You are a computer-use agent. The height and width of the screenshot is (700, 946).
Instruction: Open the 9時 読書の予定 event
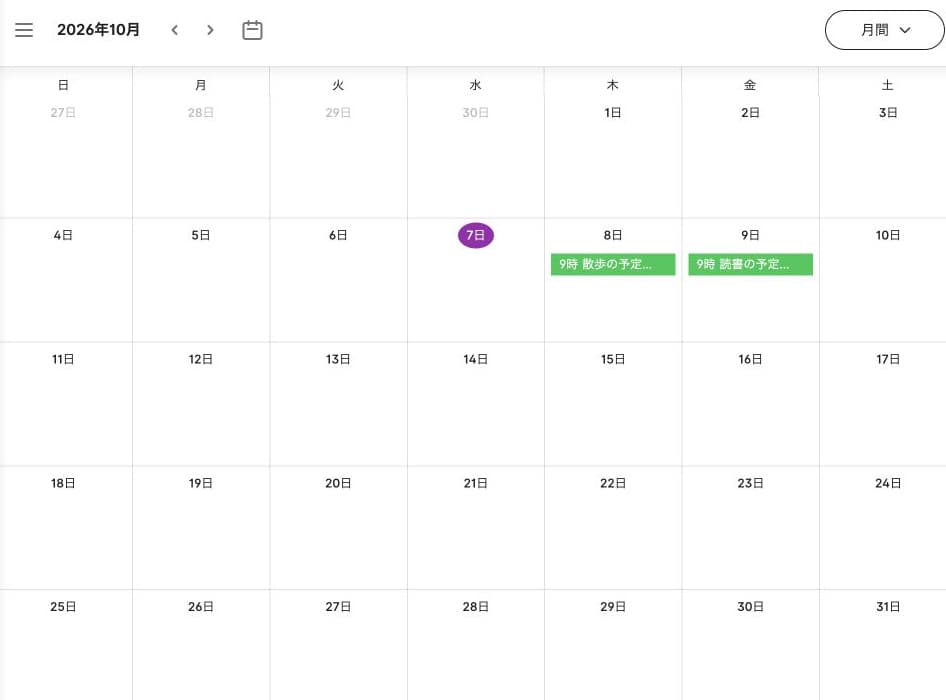click(x=751, y=264)
